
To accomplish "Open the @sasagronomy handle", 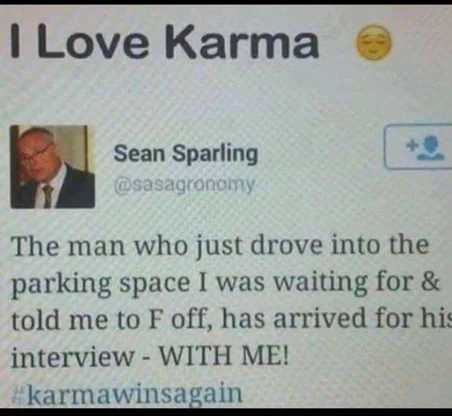I will [185, 185].
